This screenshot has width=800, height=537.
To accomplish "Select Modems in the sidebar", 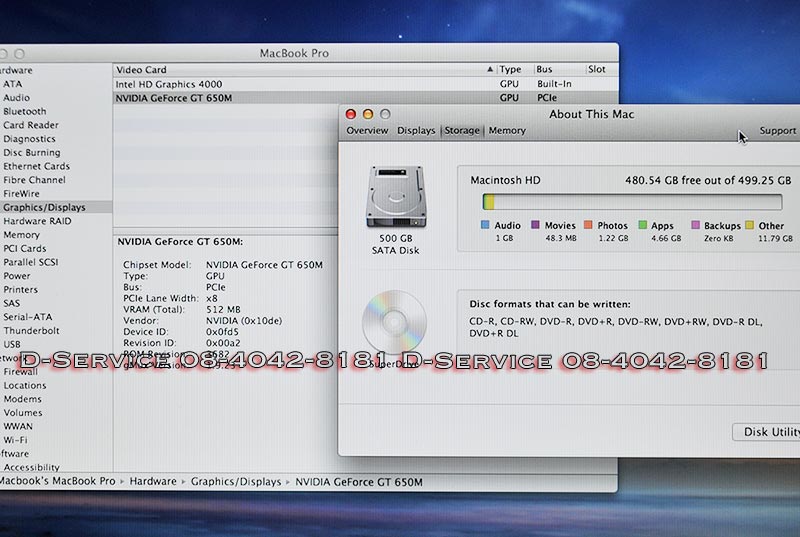I will pyautogui.click(x=22, y=399).
